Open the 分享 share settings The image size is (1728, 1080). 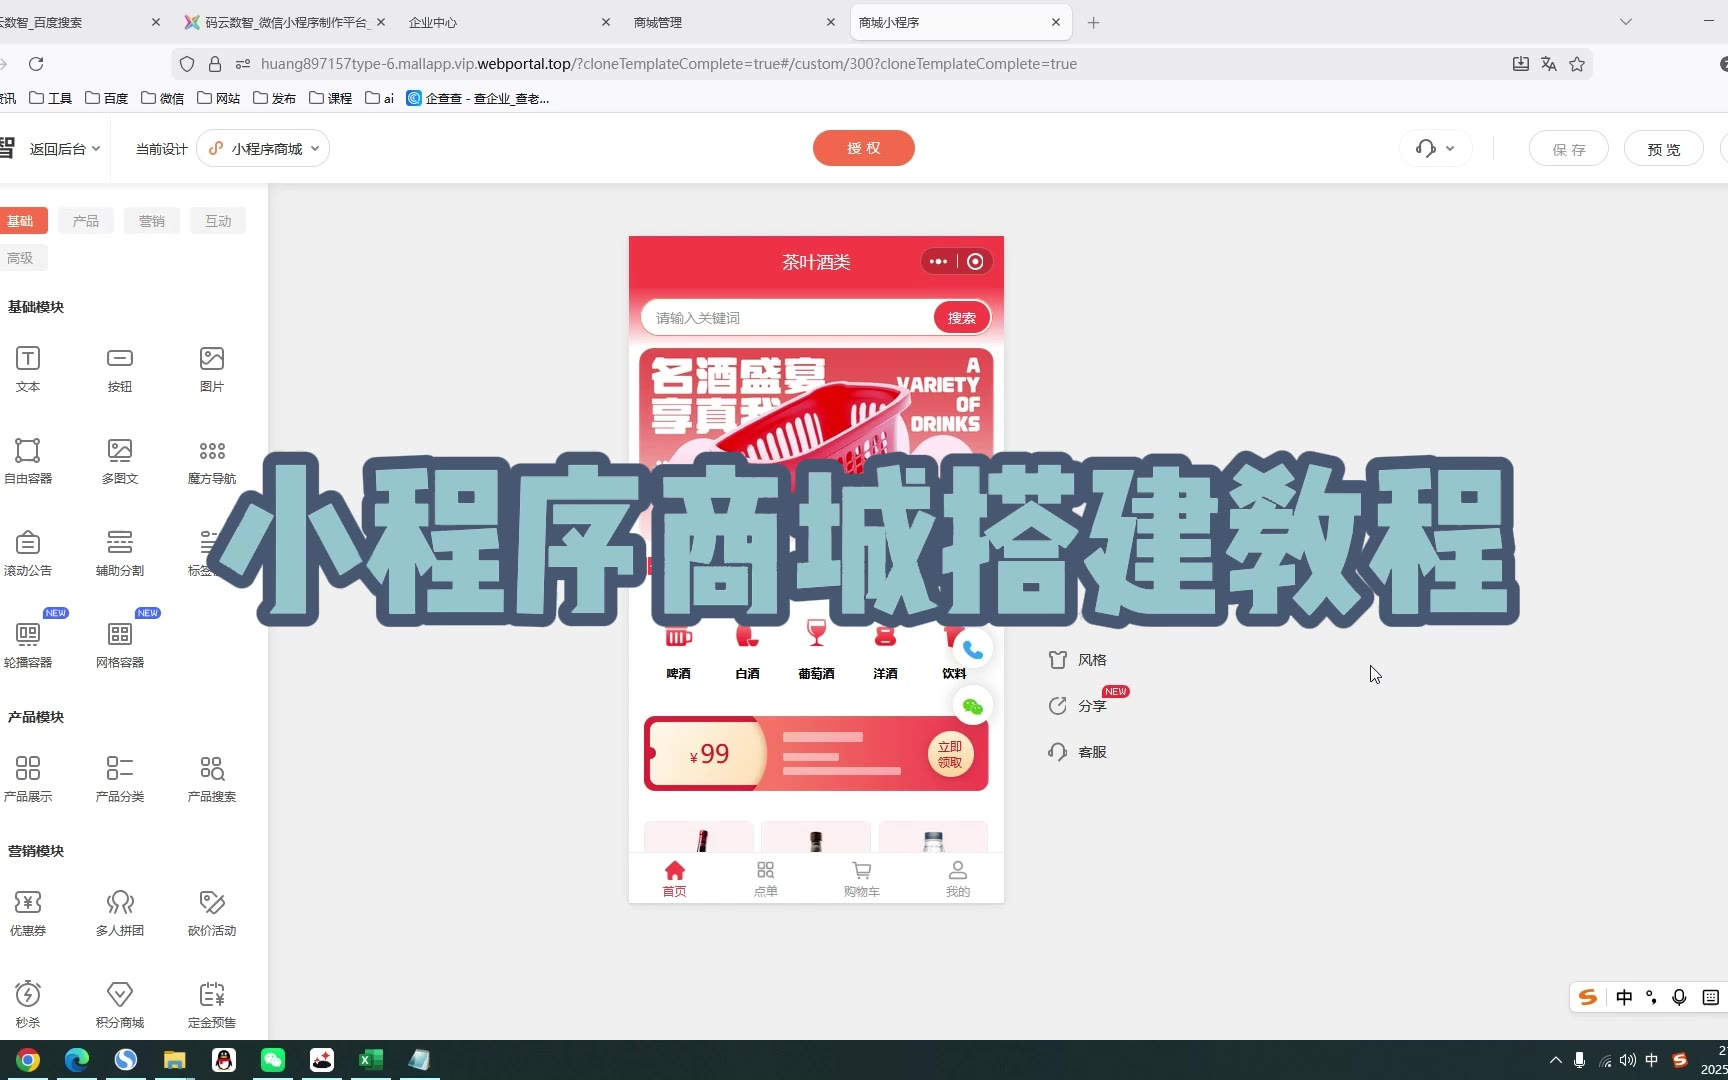click(x=1077, y=706)
